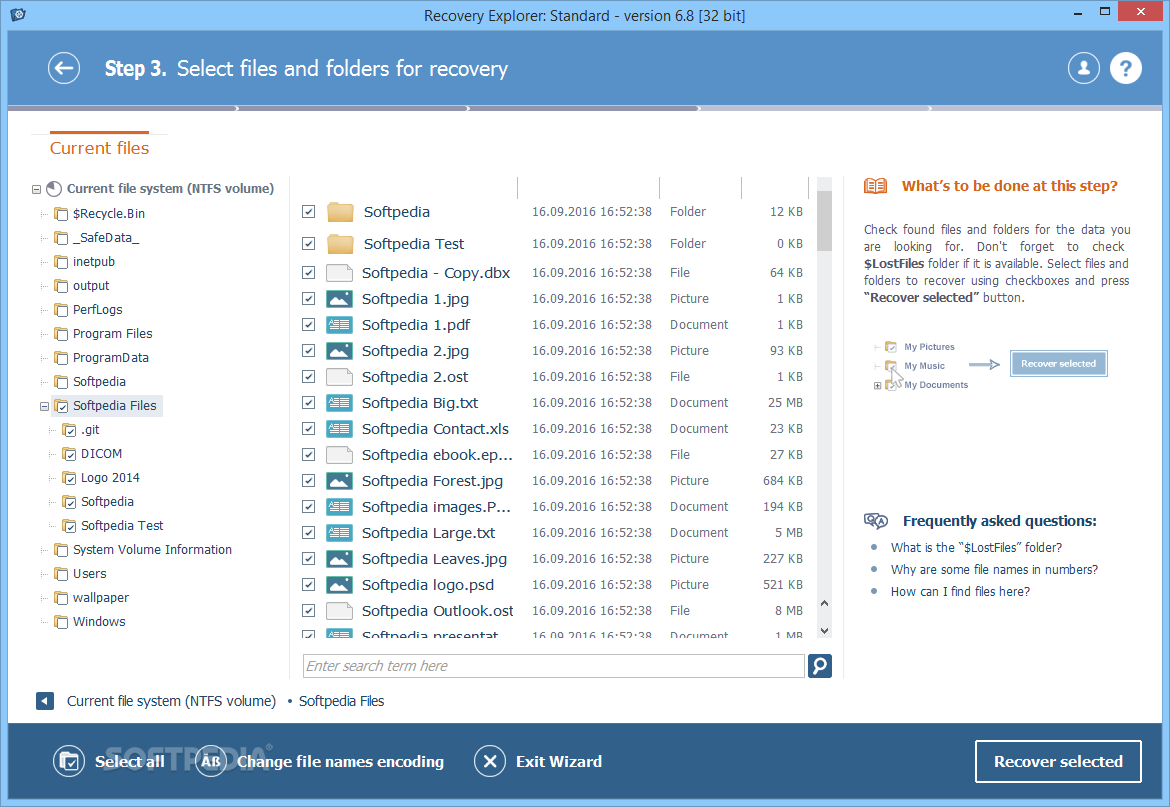Select the System Volume Information folder
This screenshot has height=807, width=1170.
point(152,550)
